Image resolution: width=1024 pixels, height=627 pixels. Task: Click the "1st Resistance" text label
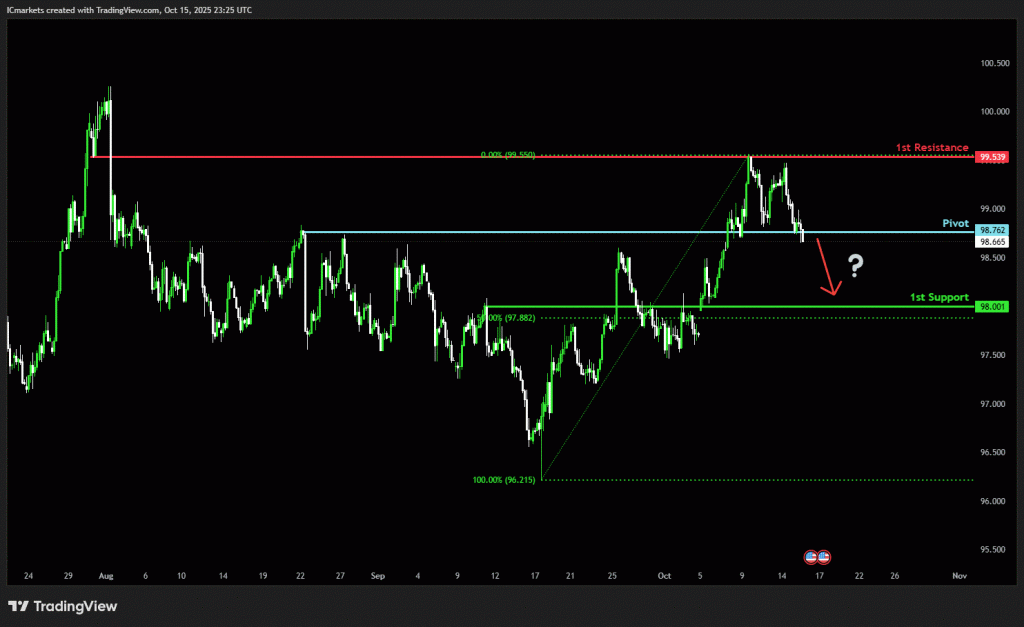[x=931, y=148]
